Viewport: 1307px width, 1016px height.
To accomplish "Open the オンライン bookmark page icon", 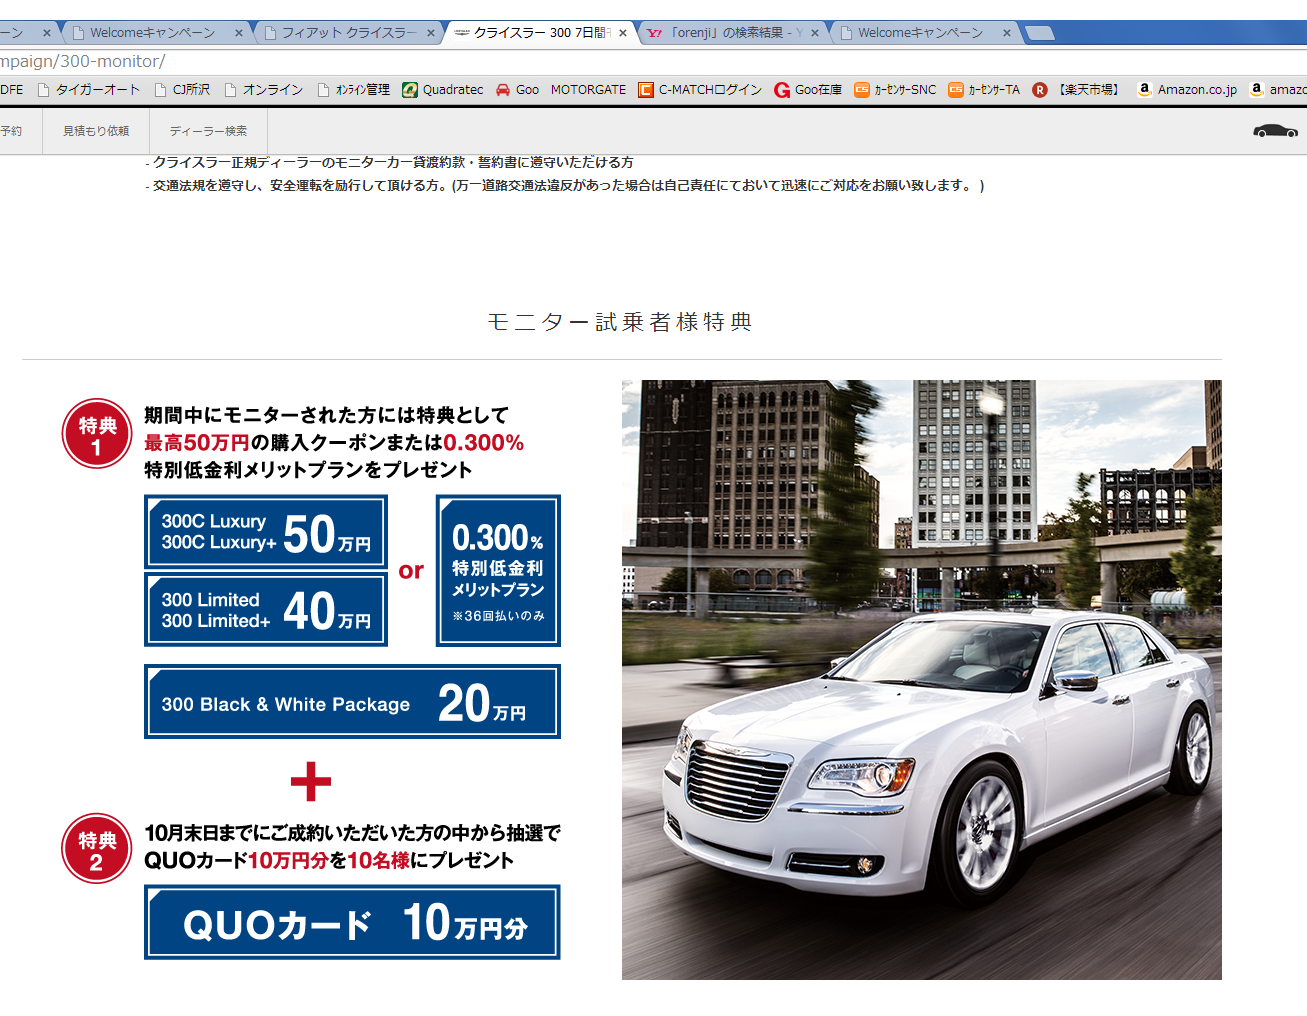I will [231, 90].
